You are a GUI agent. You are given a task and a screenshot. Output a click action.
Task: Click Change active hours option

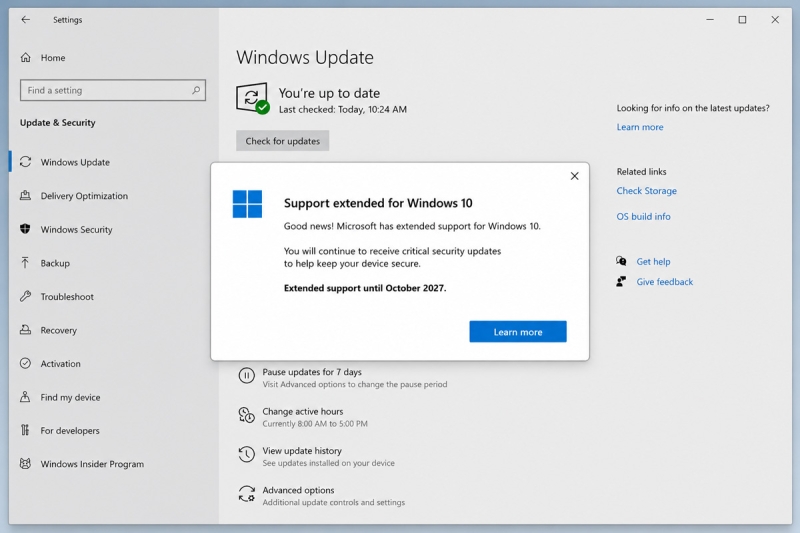(x=303, y=411)
